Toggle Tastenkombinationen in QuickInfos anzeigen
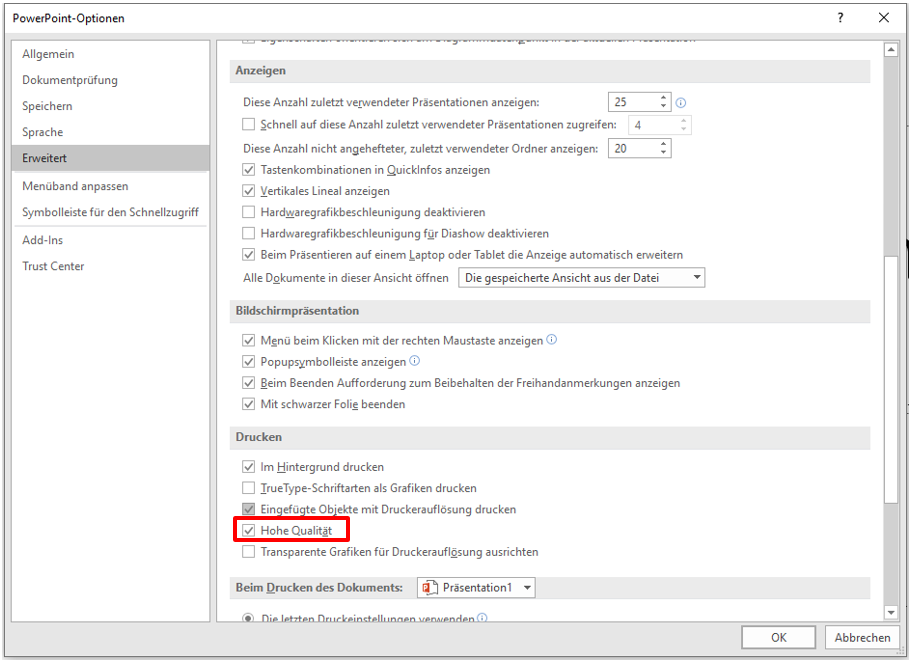 pos(248,170)
